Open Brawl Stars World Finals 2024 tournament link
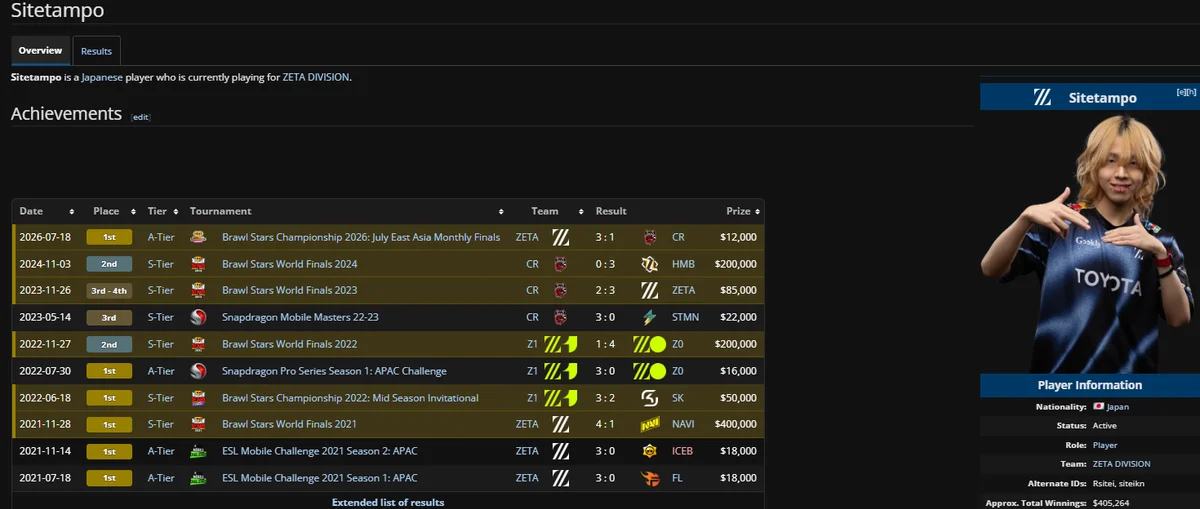The image size is (1200, 509). coord(289,264)
